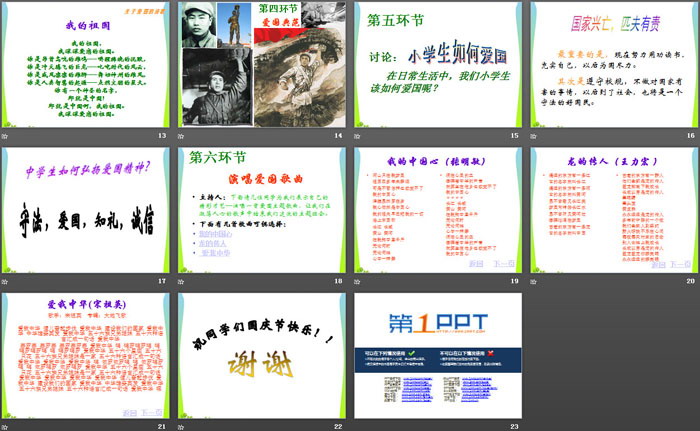Click slide number 17 label
The height and width of the screenshot is (431, 700).
tap(162, 281)
